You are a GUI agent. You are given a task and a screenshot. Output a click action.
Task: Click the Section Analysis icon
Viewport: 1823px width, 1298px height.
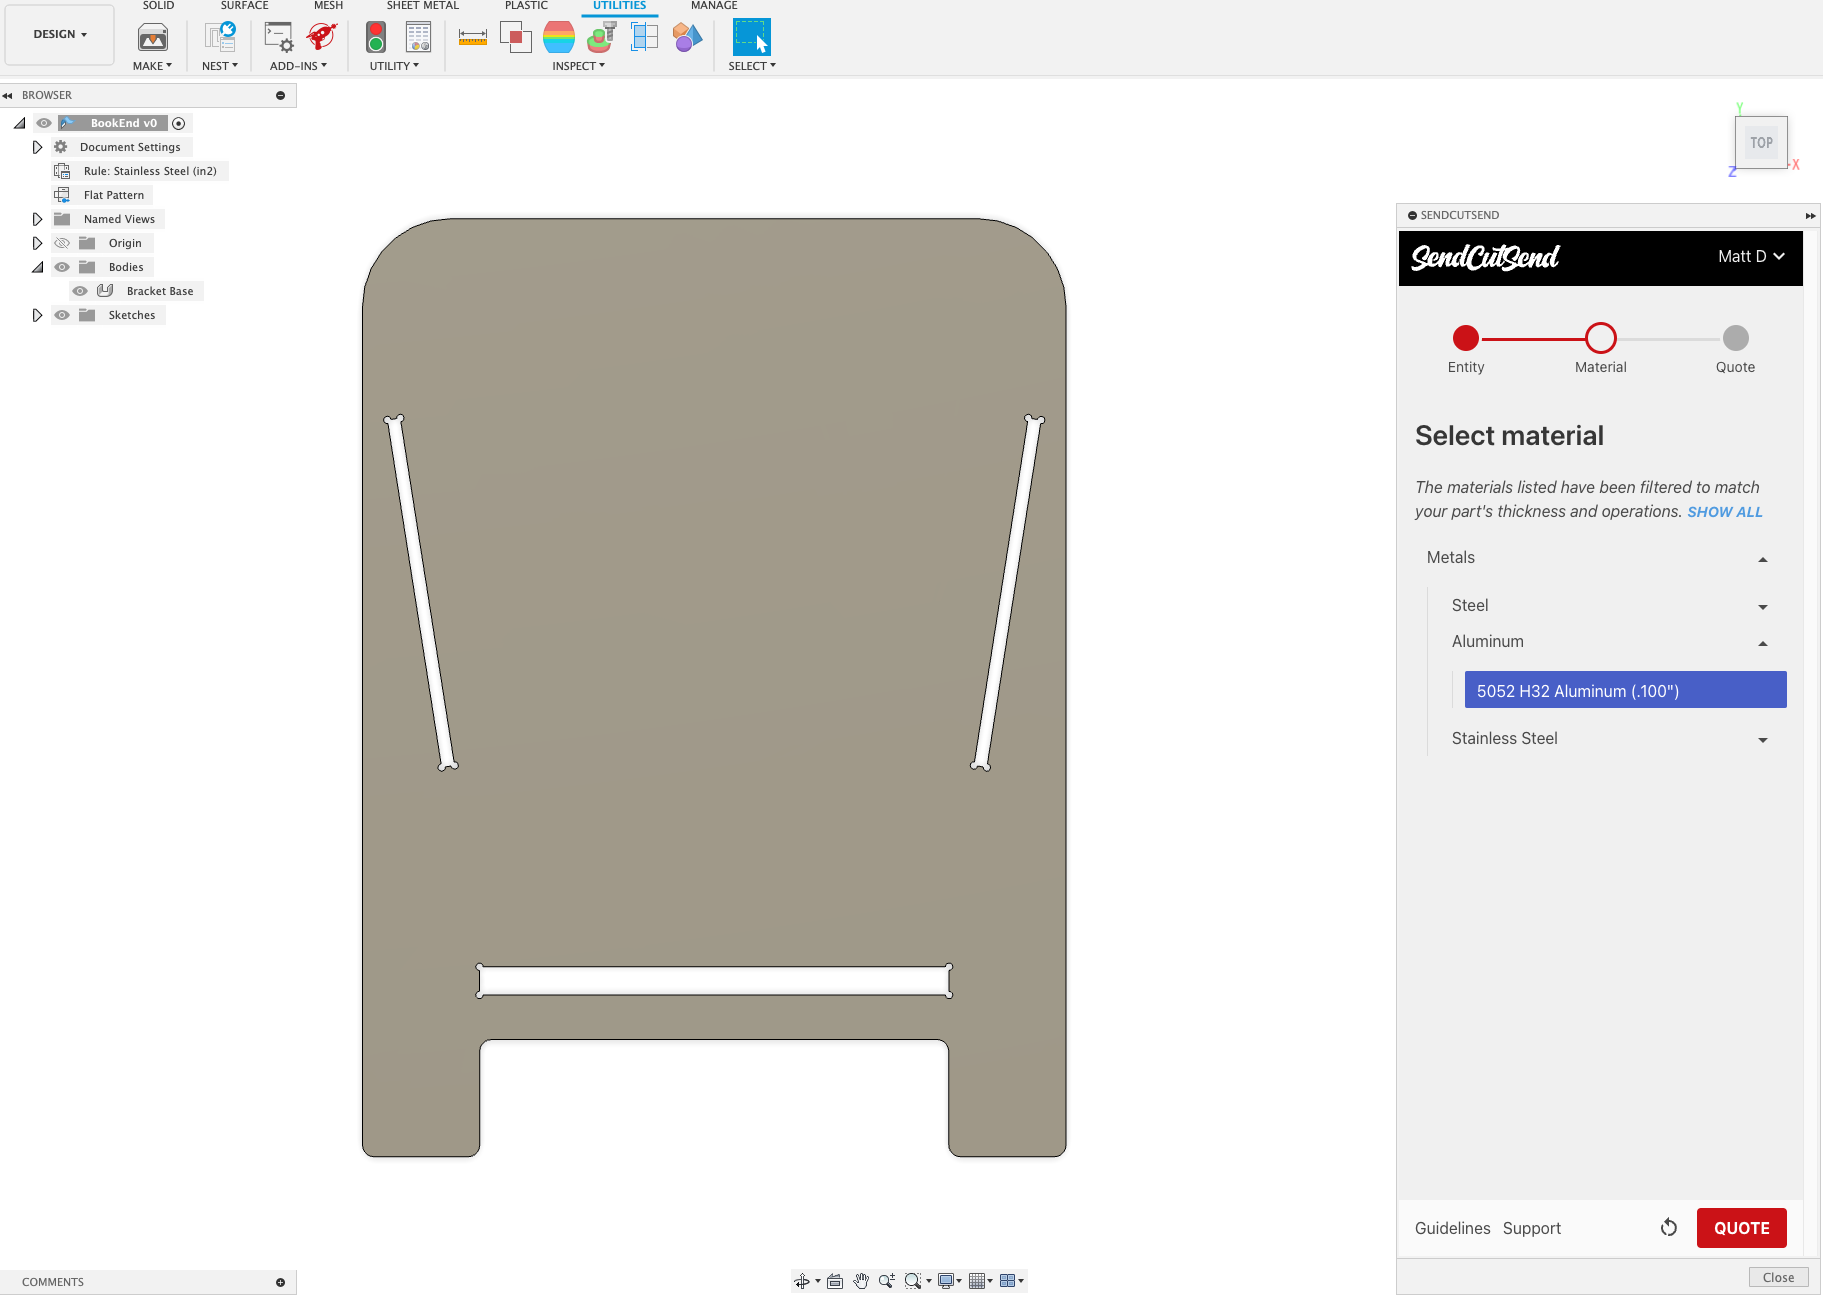(x=645, y=38)
